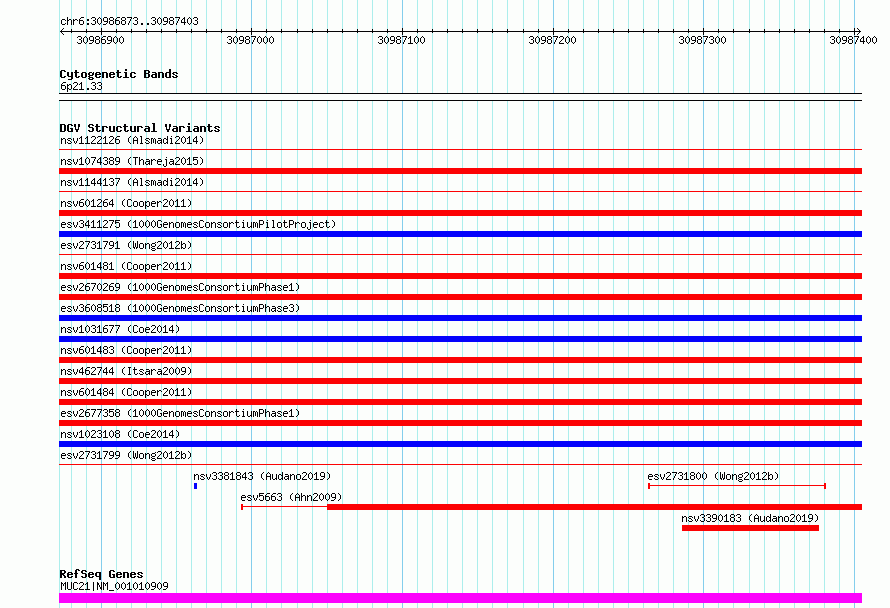
Task: Click the DGV Structural Variants track title
Action: 140,128
